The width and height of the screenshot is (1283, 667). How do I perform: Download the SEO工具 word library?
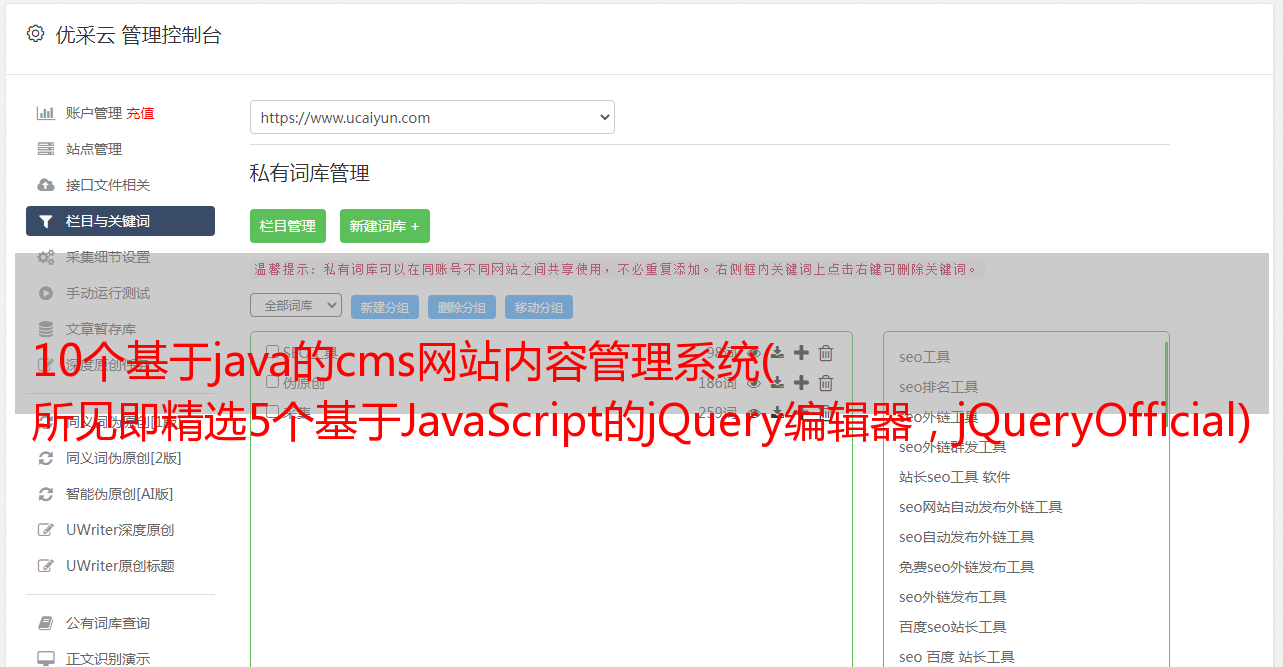point(777,353)
